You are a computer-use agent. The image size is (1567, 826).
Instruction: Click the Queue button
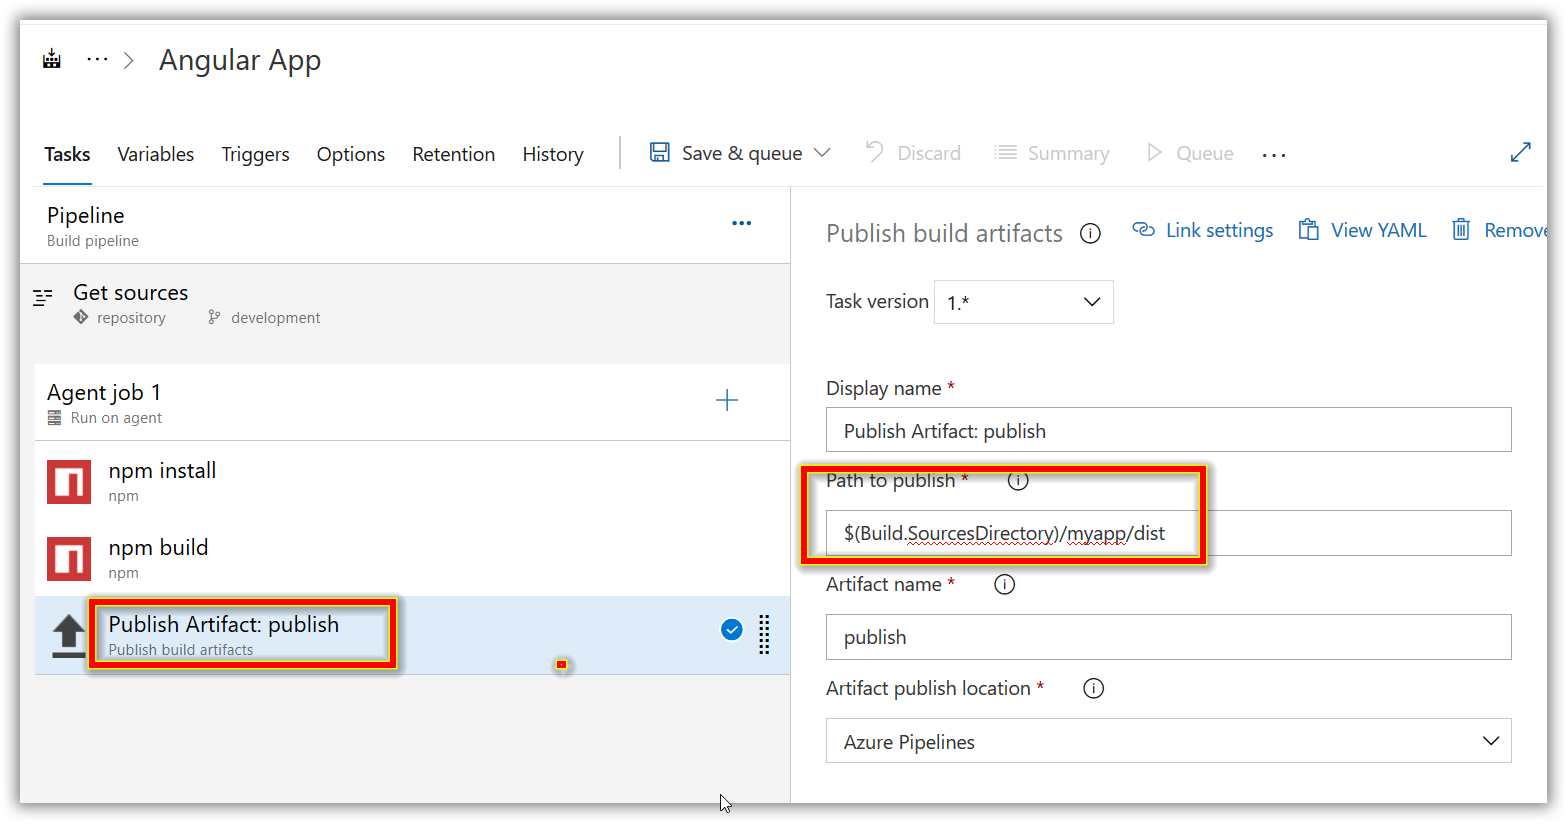pos(1190,153)
